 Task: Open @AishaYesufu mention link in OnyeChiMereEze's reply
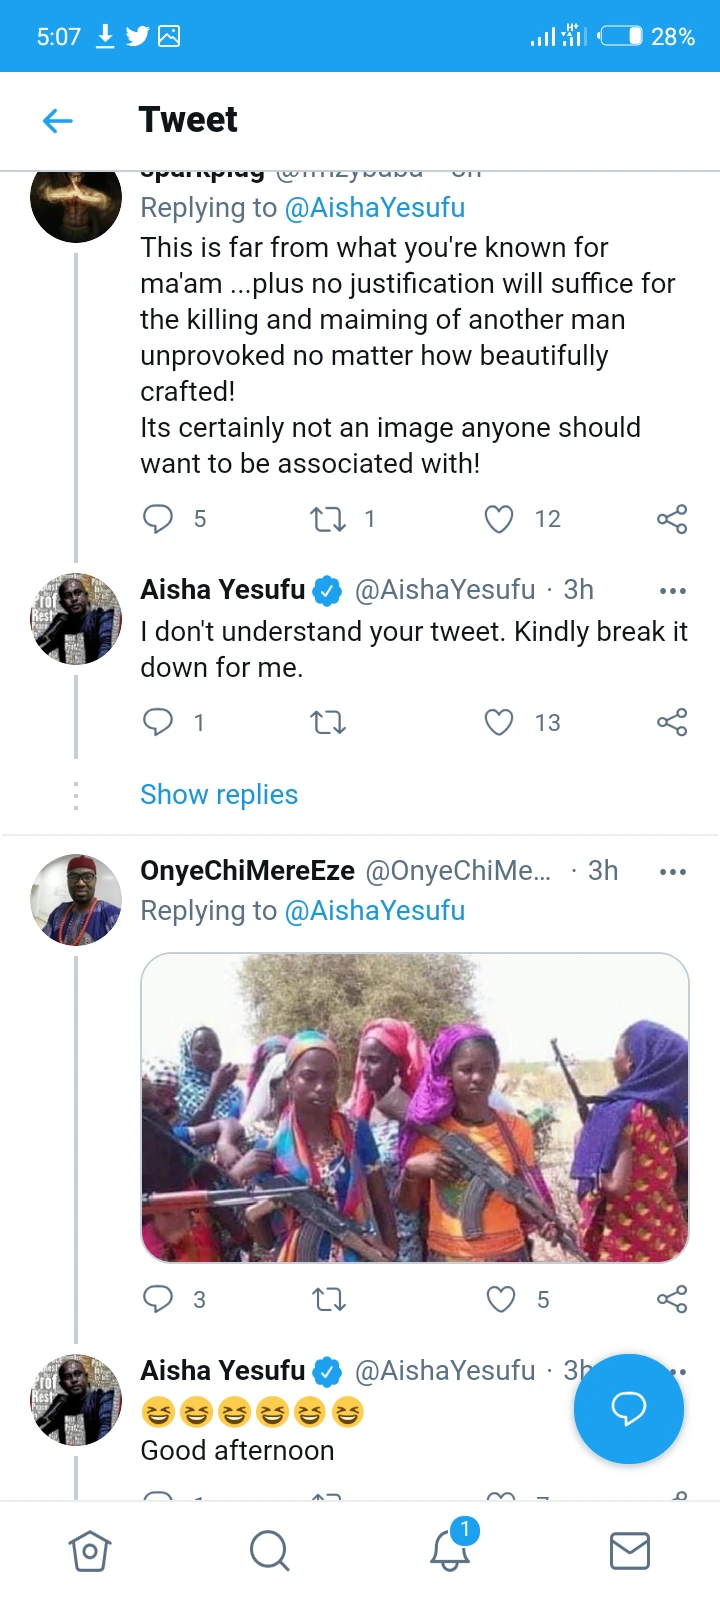click(x=375, y=911)
